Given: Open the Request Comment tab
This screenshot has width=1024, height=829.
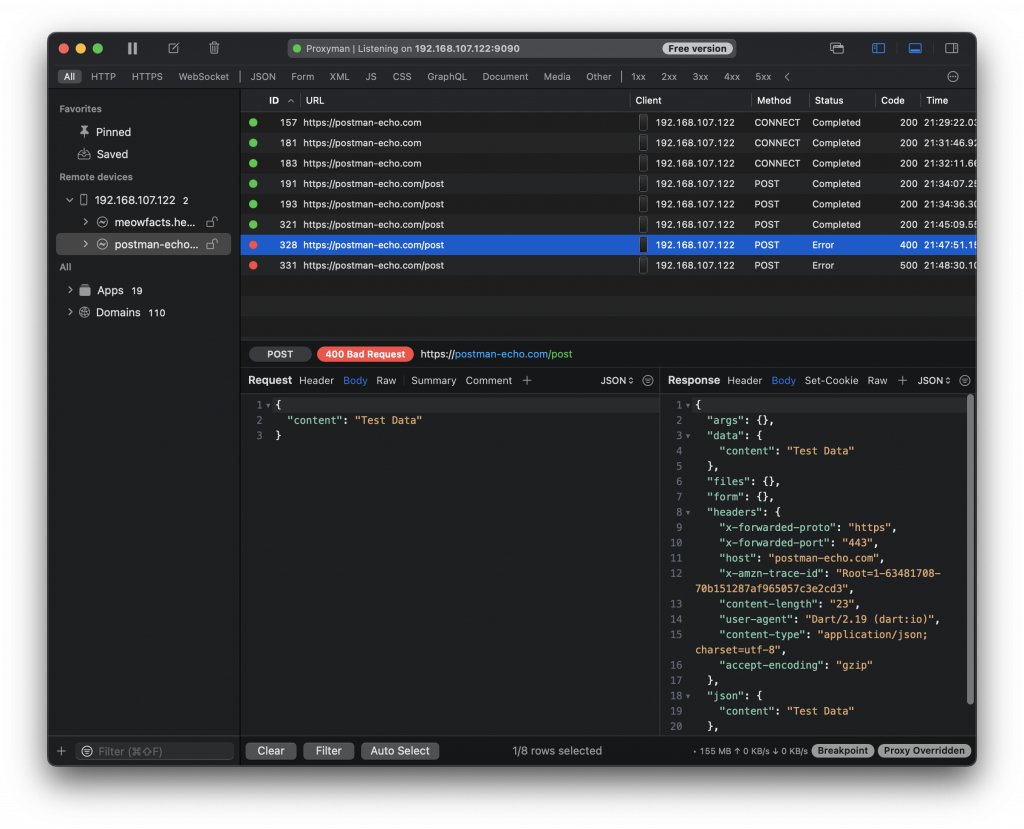Looking at the screenshot, I should click(488, 380).
